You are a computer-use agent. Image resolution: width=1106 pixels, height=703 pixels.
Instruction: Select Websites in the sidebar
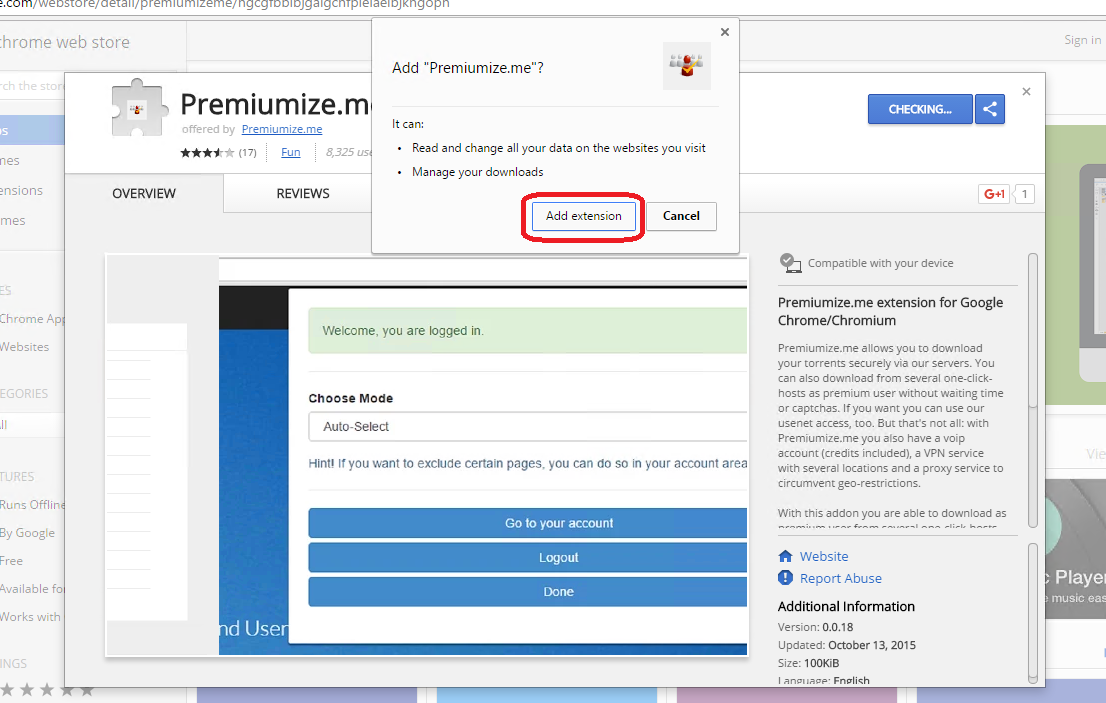tap(25, 347)
